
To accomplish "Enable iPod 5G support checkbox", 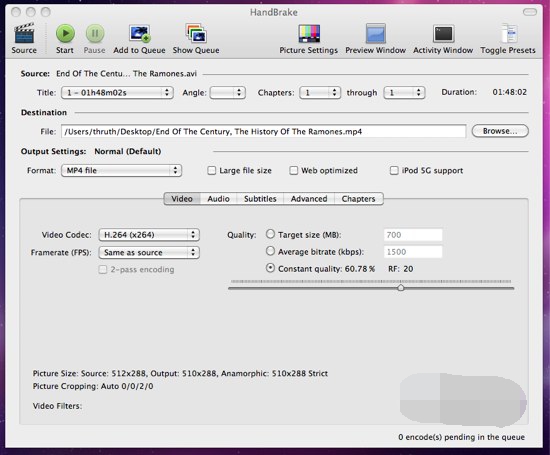I will [394, 170].
